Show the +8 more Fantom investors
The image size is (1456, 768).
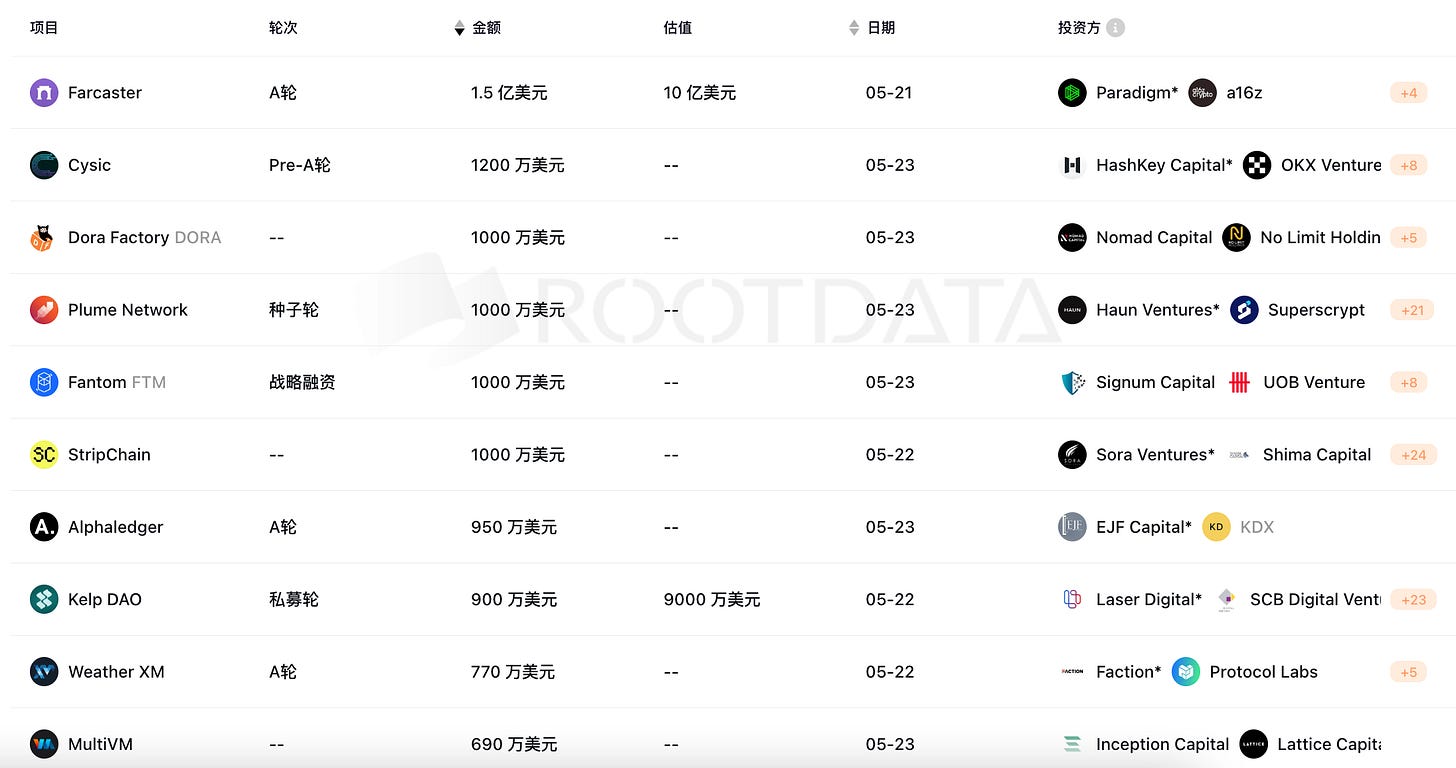(1408, 382)
